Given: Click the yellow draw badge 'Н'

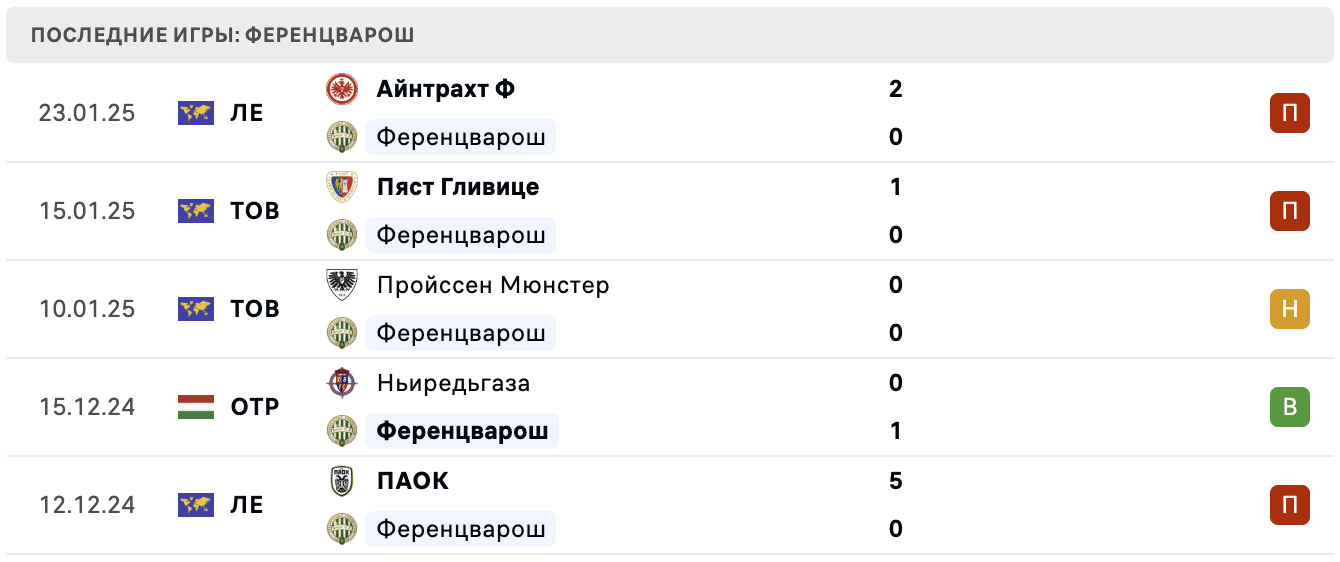Looking at the screenshot, I should point(1289,309).
